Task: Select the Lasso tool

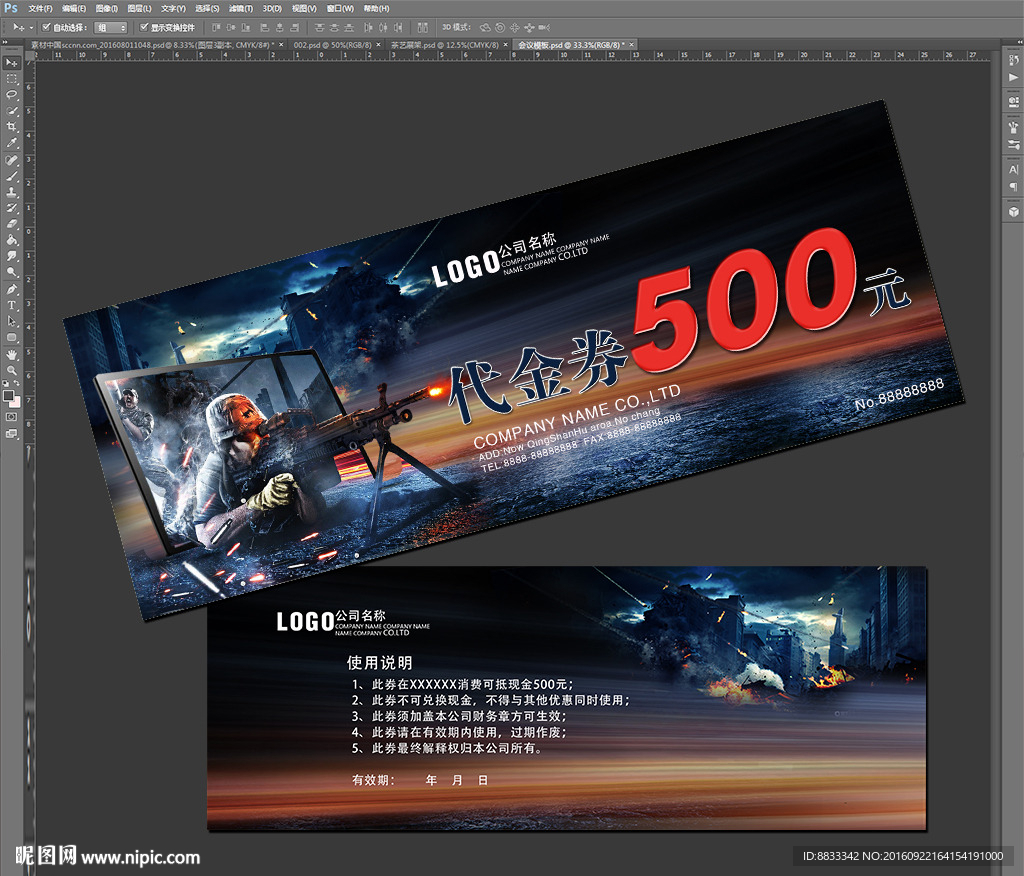Action: [12, 95]
